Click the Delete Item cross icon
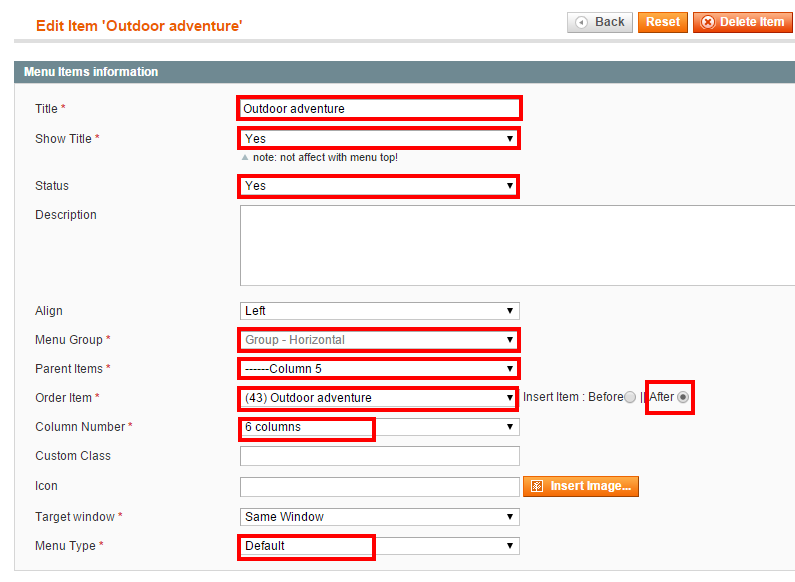The height and width of the screenshot is (582, 795). tap(707, 22)
